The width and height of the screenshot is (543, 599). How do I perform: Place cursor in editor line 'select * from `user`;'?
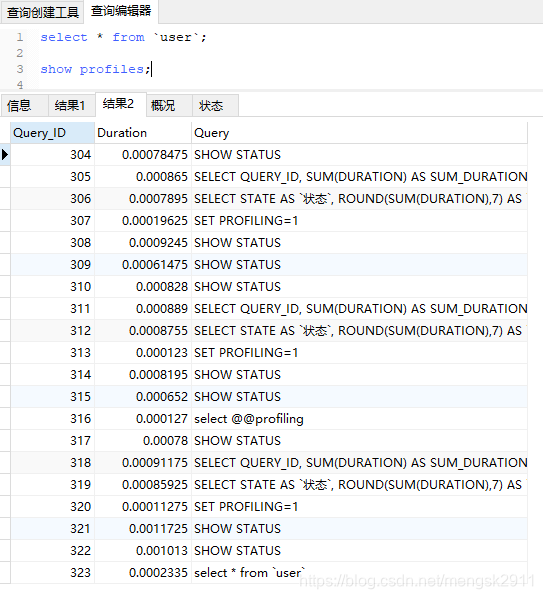(x=123, y=37)
